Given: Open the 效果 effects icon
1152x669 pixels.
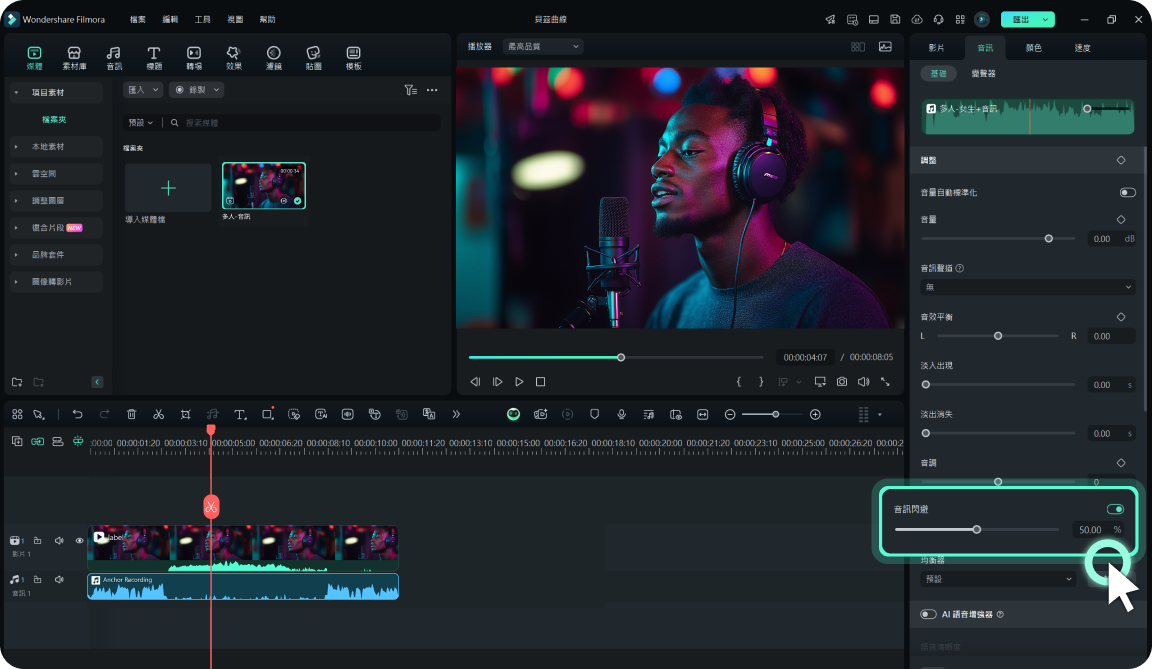Looking at the screenshot, I should [x=234, y=57].
